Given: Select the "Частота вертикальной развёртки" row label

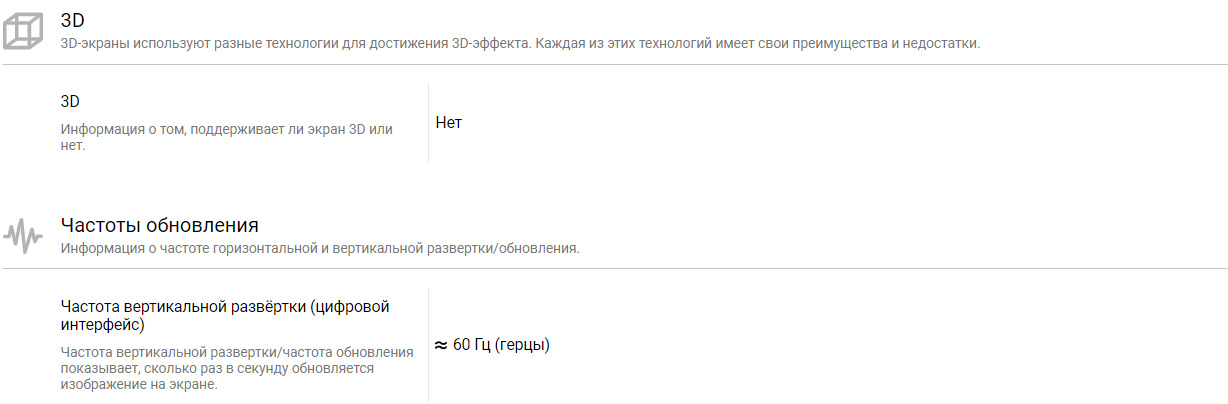Looking at the screenshot, I should 225,315.
